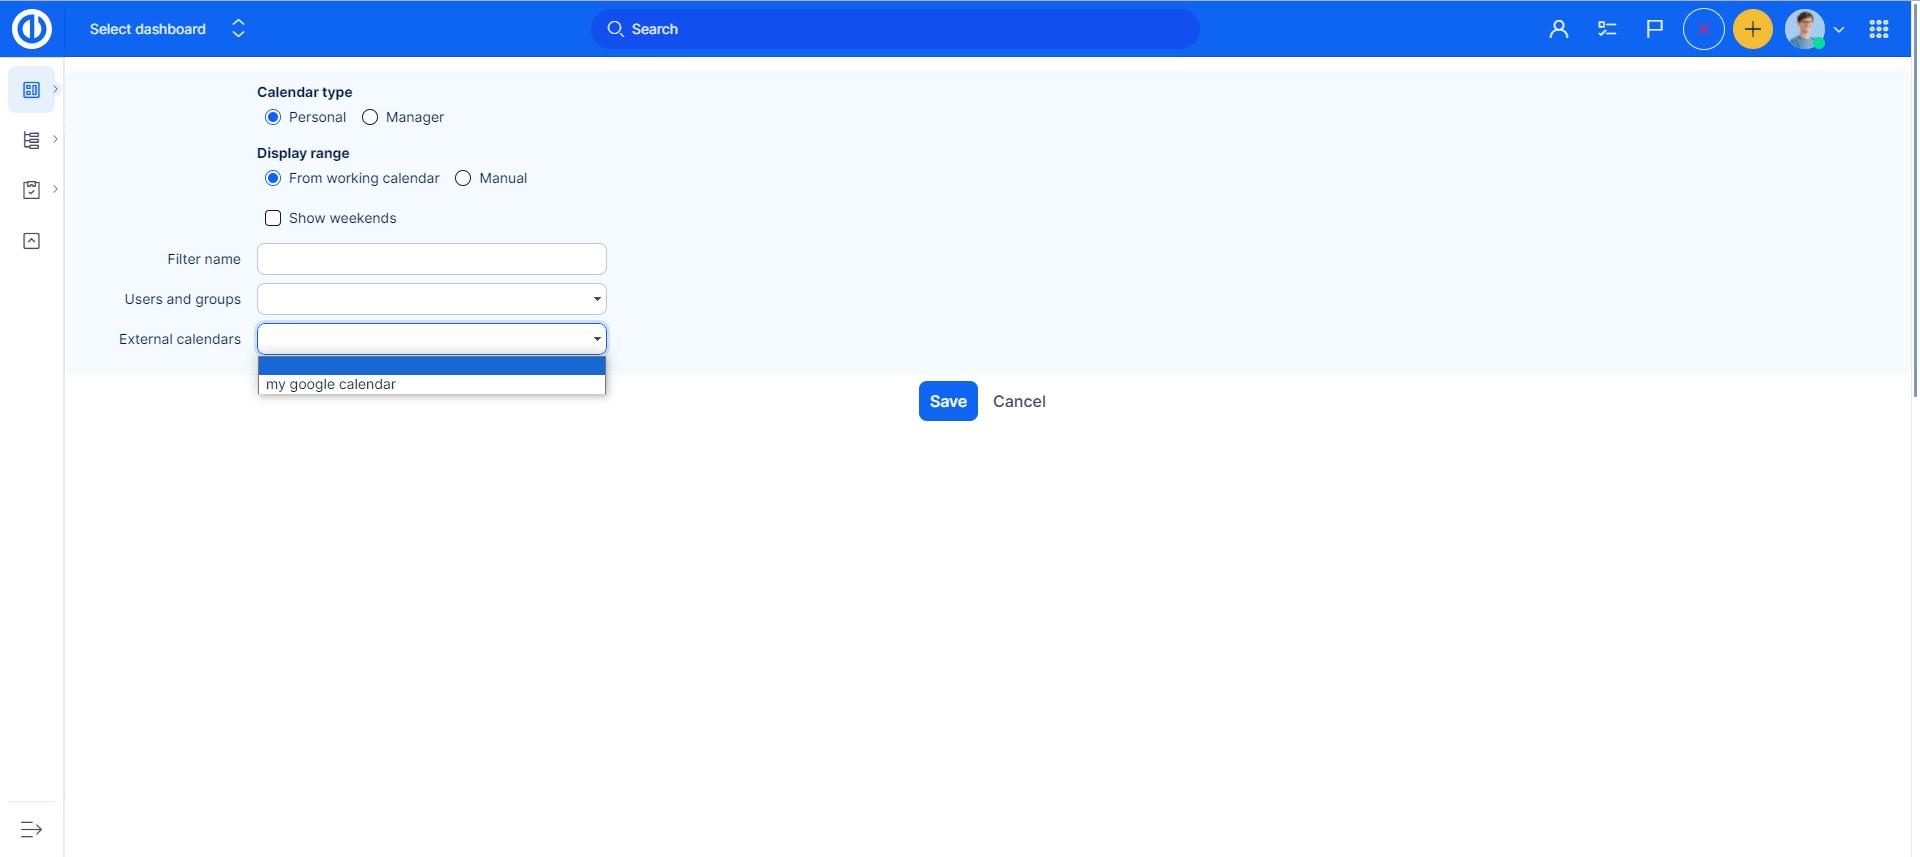Click the yellow plus add button

[x=1752, y=29]
